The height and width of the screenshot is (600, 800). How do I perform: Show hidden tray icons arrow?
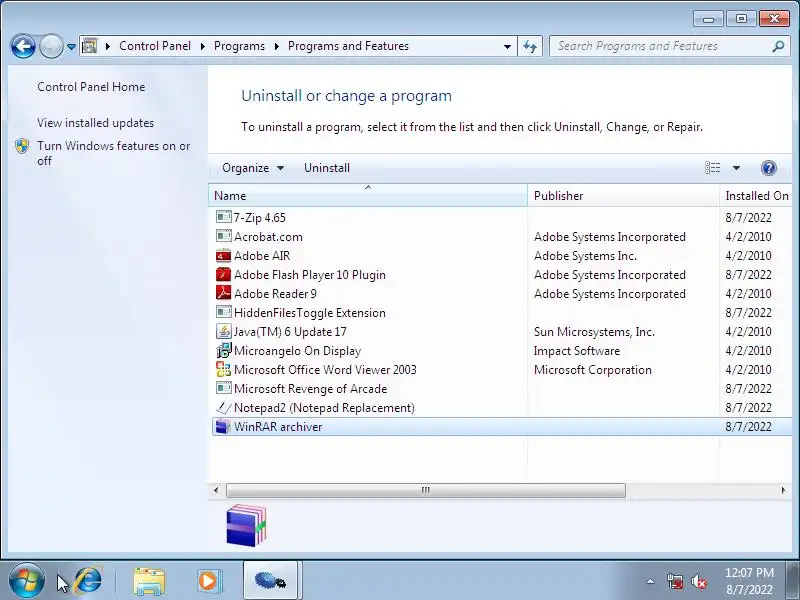coord(651,581)
